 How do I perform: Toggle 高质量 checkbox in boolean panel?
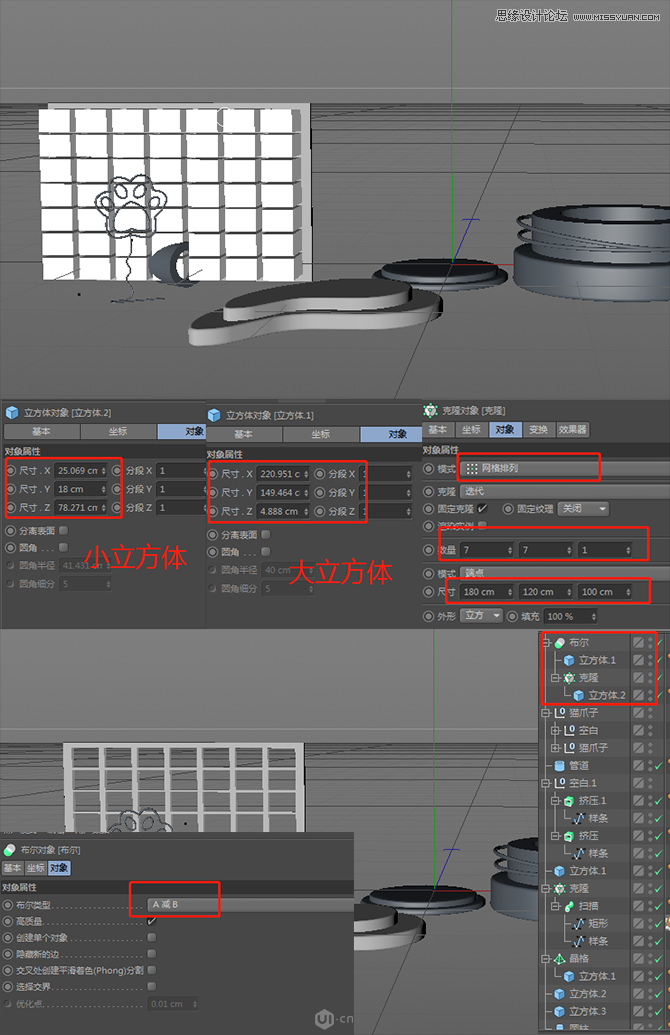click(152, 921)
